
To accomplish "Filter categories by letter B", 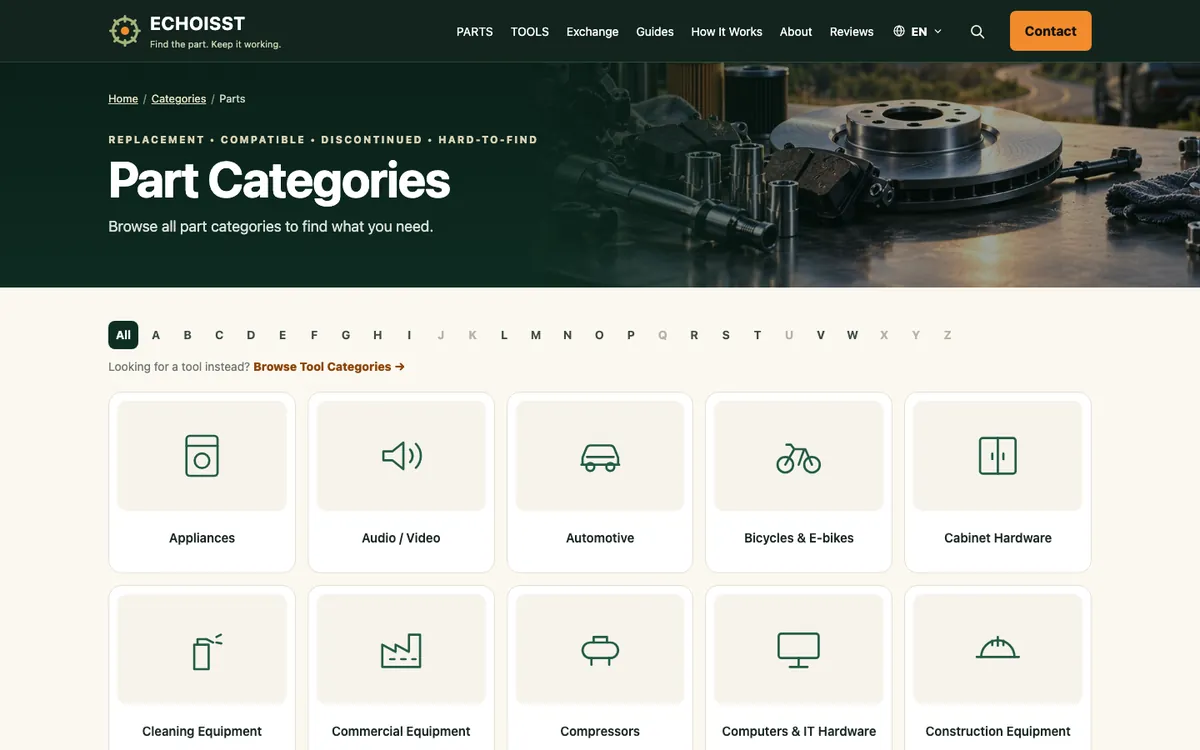I will pos(187,335).
